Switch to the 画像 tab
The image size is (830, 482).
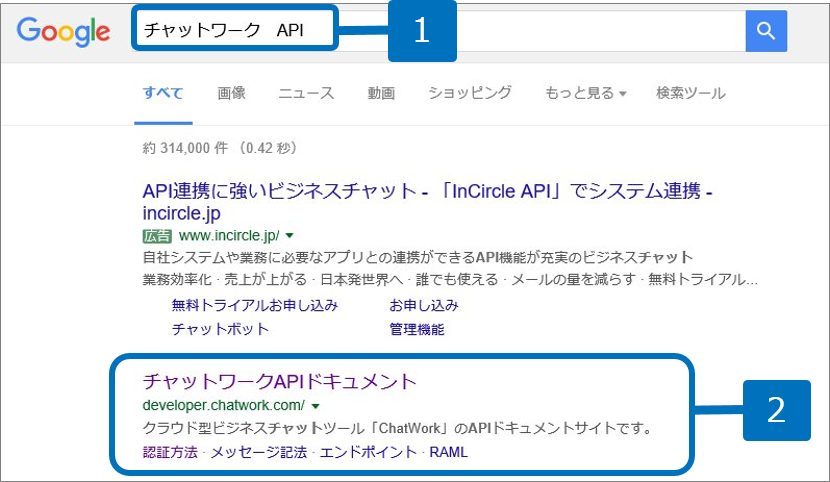coord(231,93)
